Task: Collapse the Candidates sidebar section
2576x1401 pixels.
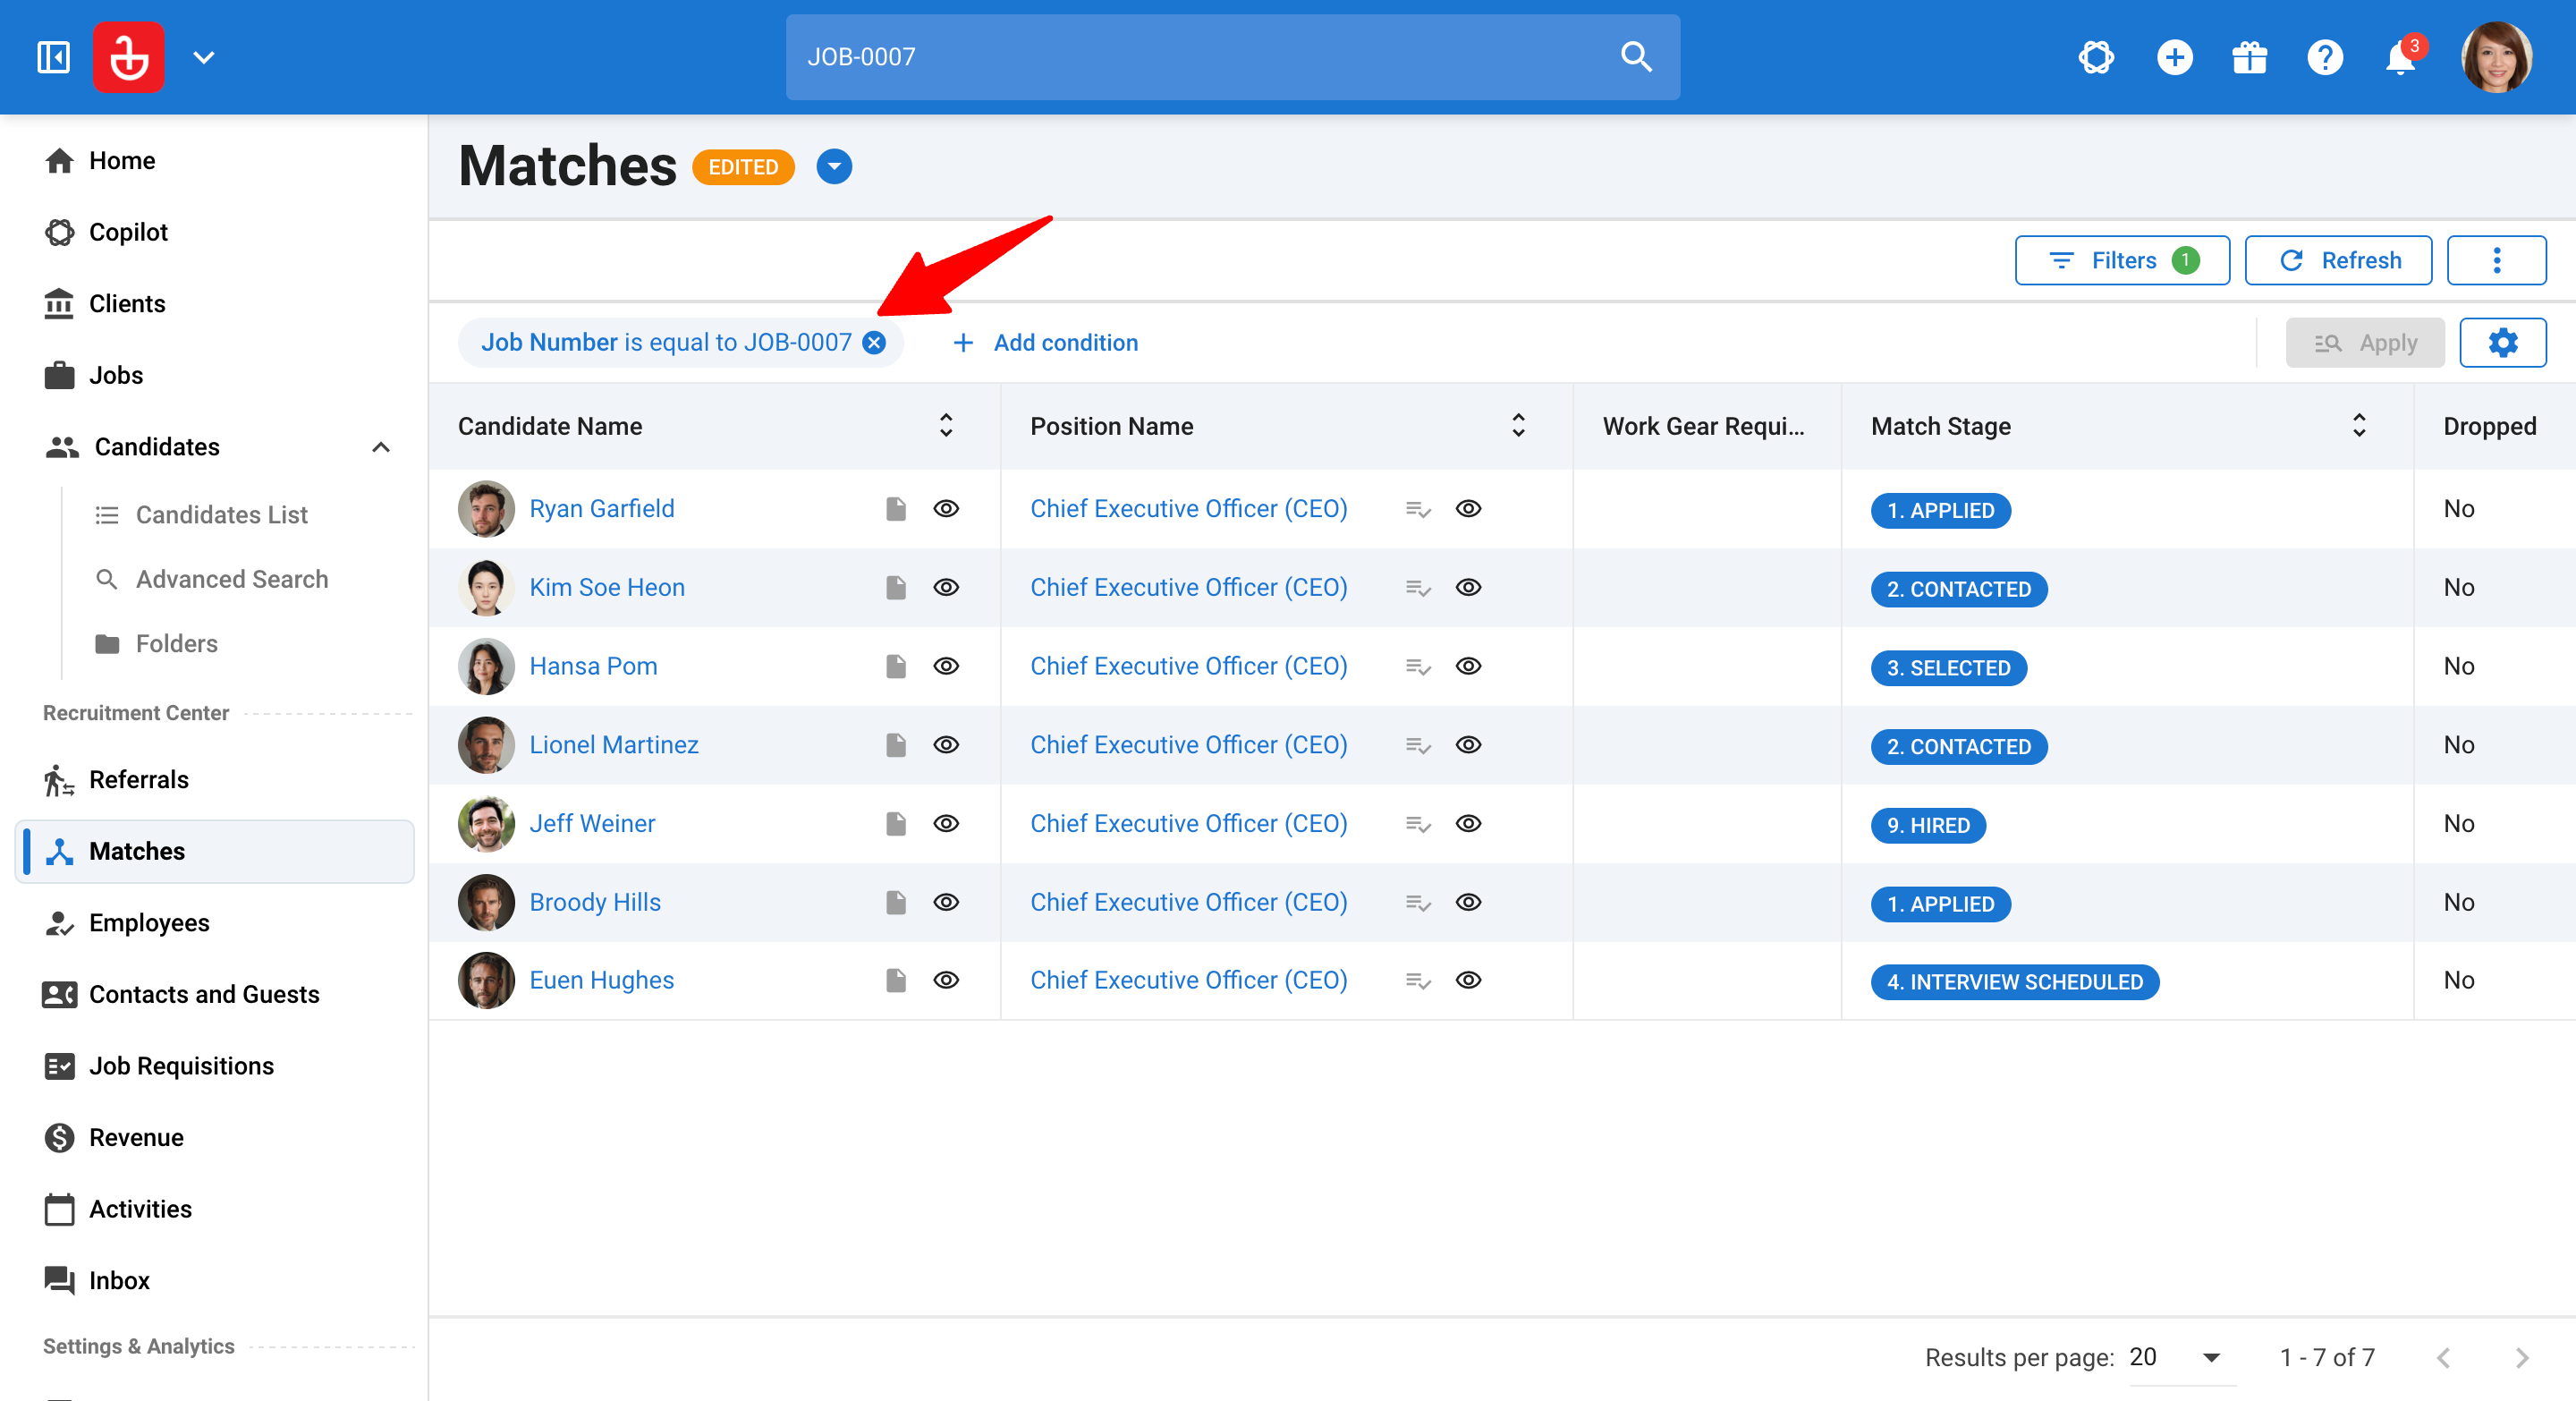Action: click(x=381, y=447)
